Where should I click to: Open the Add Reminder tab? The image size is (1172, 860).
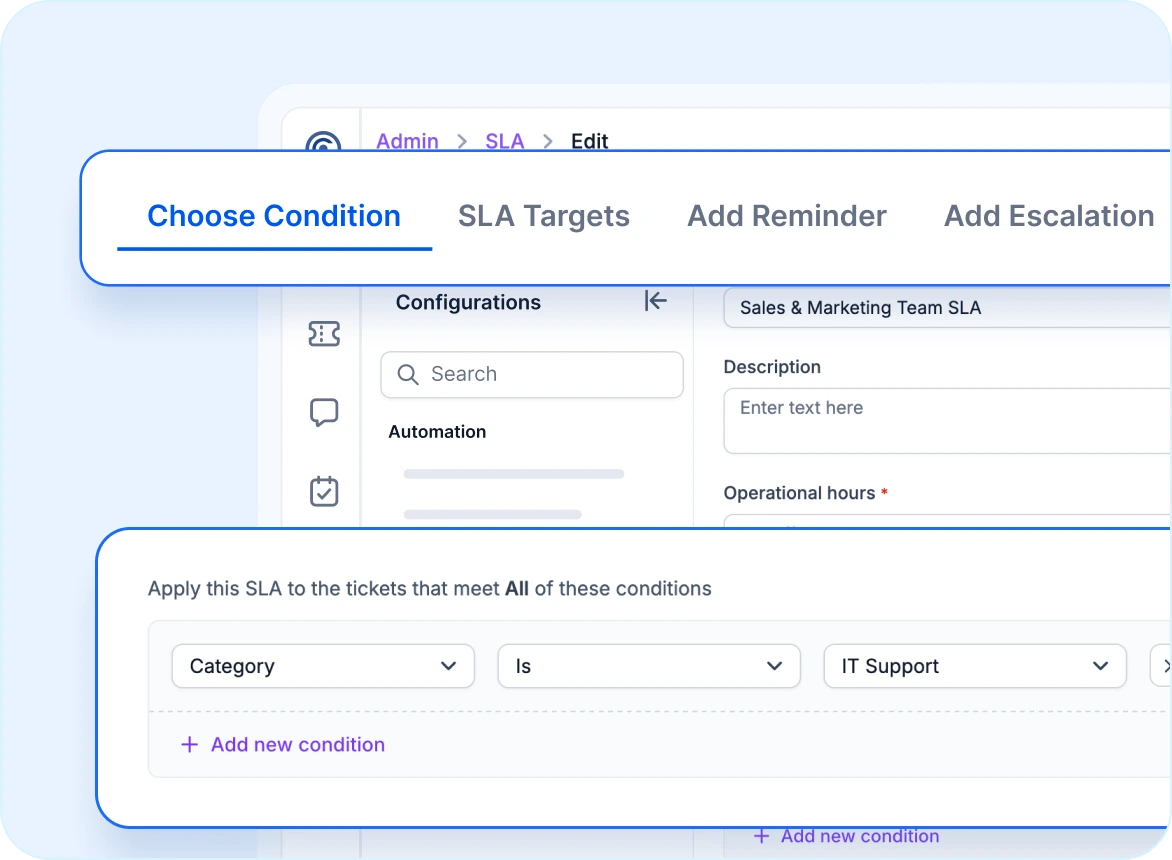[786, 216]
